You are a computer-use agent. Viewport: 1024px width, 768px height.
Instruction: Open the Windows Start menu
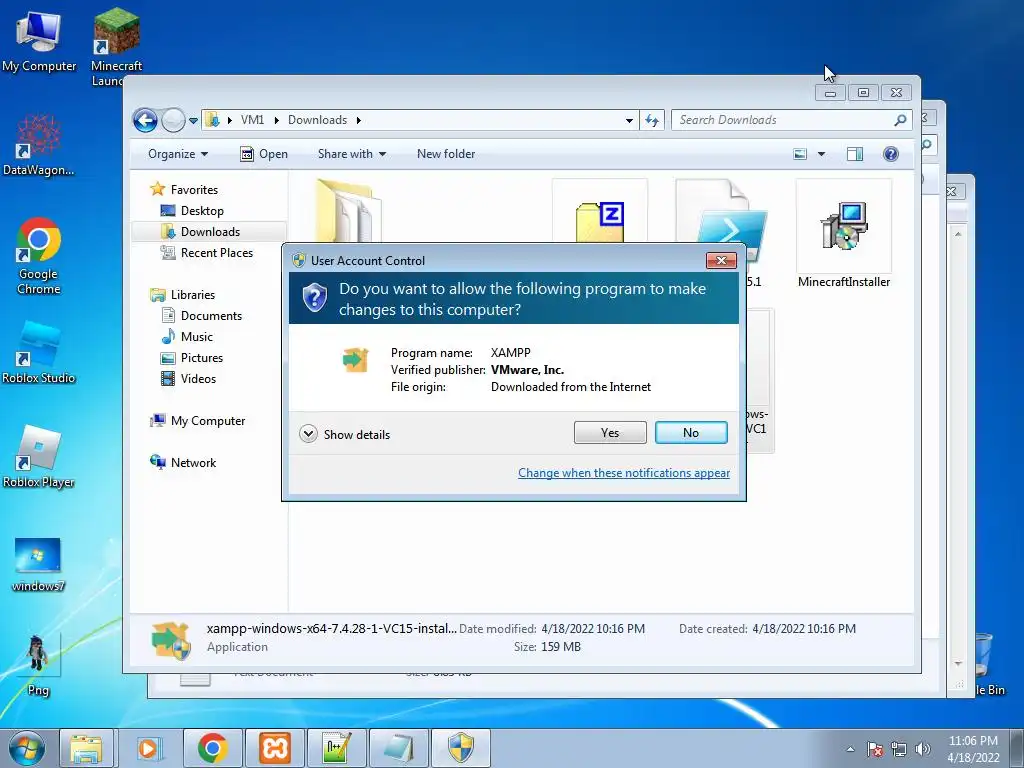(27, 748)
